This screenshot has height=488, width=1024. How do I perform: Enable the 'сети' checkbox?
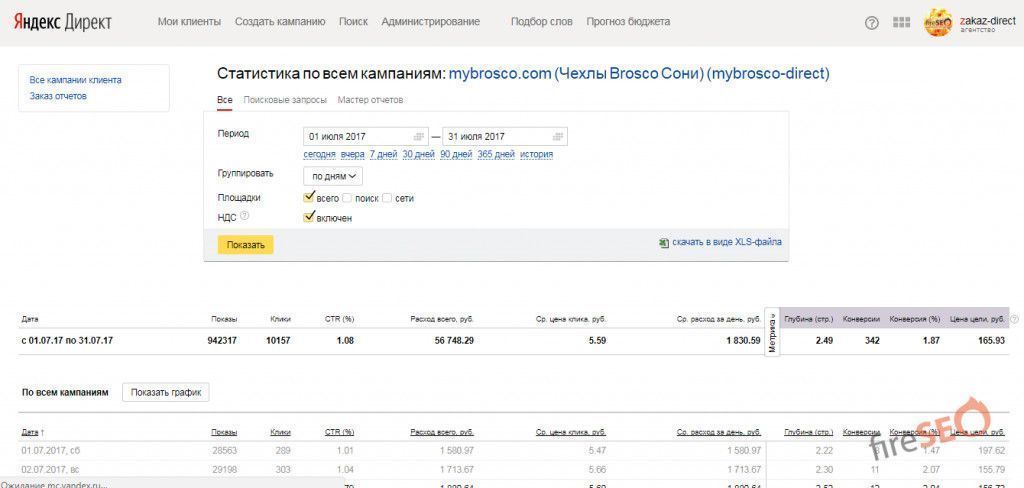click(x=387, y=198)
